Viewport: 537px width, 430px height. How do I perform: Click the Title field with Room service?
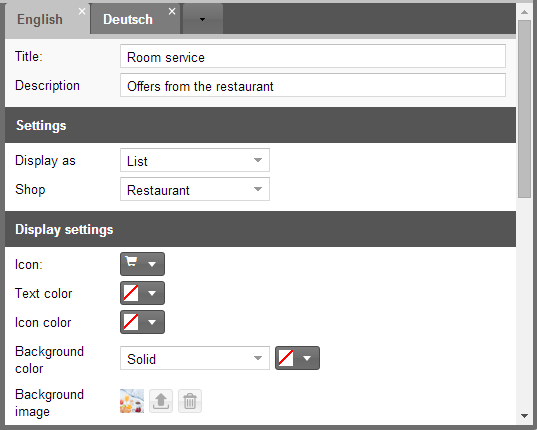click(313, 56)
